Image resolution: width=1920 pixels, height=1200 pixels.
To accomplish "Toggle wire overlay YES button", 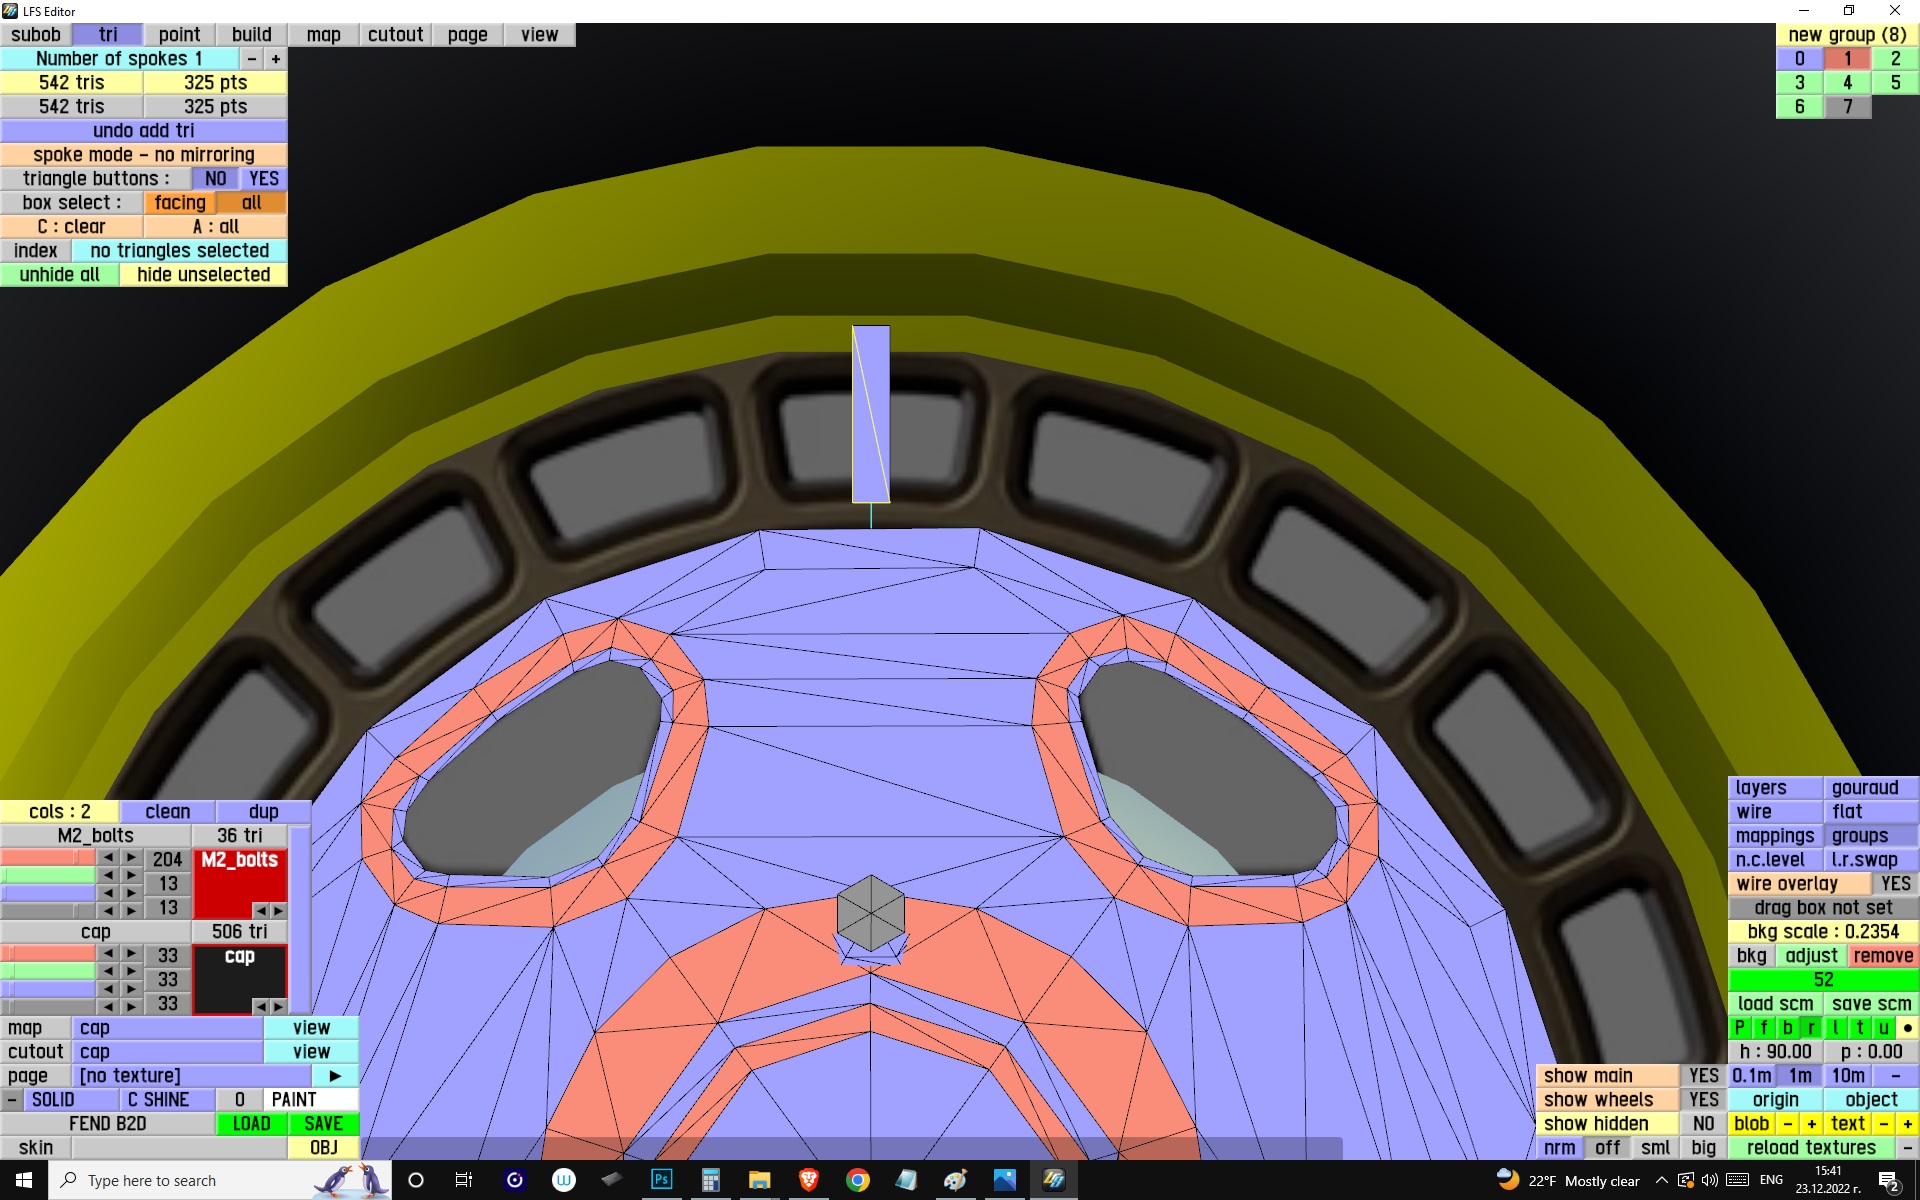I will click(x=1894, y=884).
